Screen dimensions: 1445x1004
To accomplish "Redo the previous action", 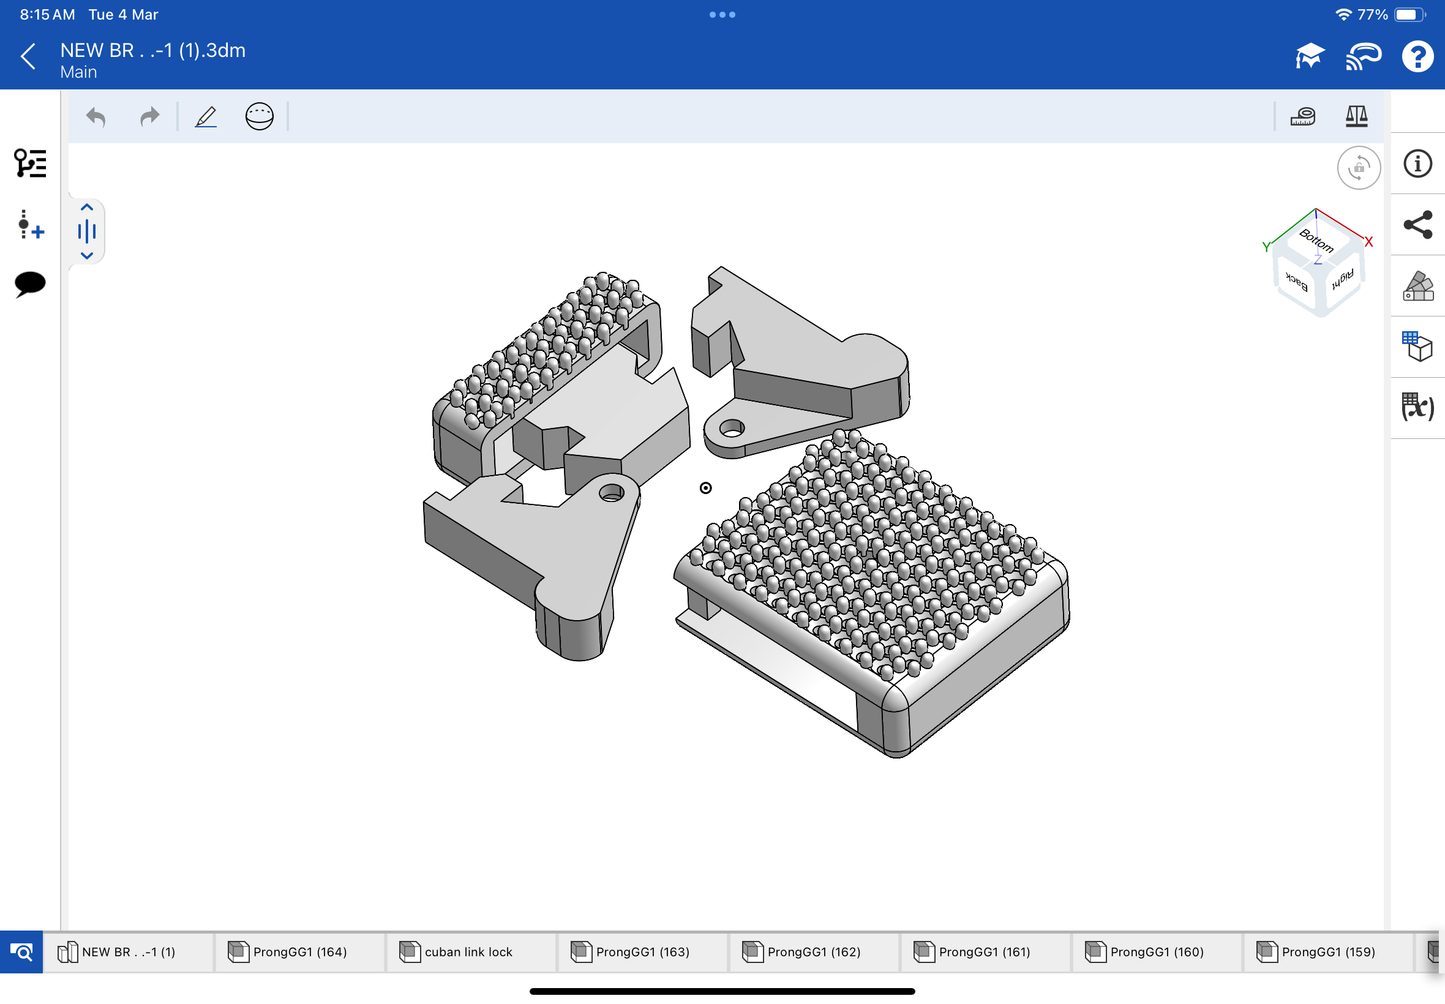I will click(x=149, y=117).
